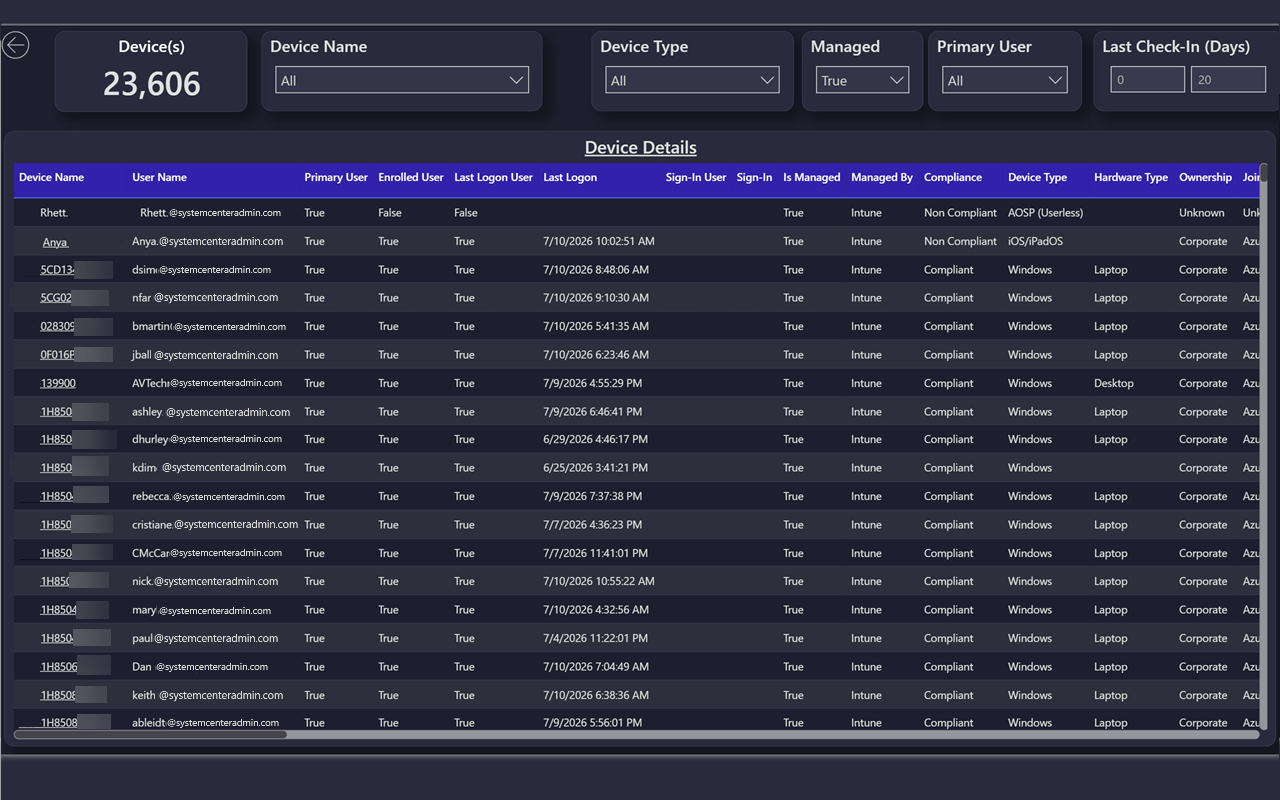Sort by Last Logon column header

570,177
